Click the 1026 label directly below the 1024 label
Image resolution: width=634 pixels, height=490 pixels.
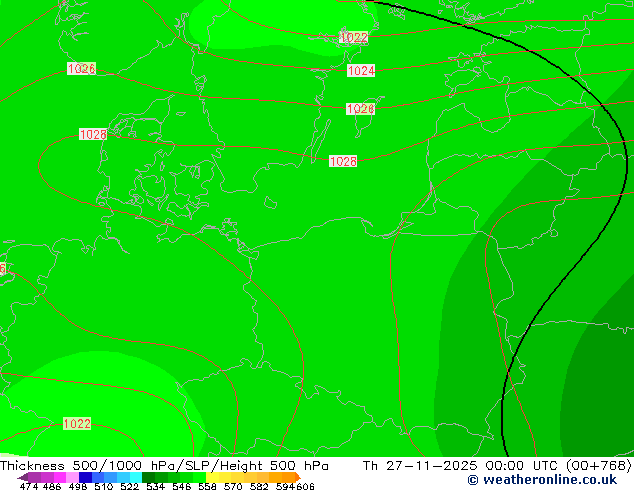pyautogui.click(x=360, y=109)
